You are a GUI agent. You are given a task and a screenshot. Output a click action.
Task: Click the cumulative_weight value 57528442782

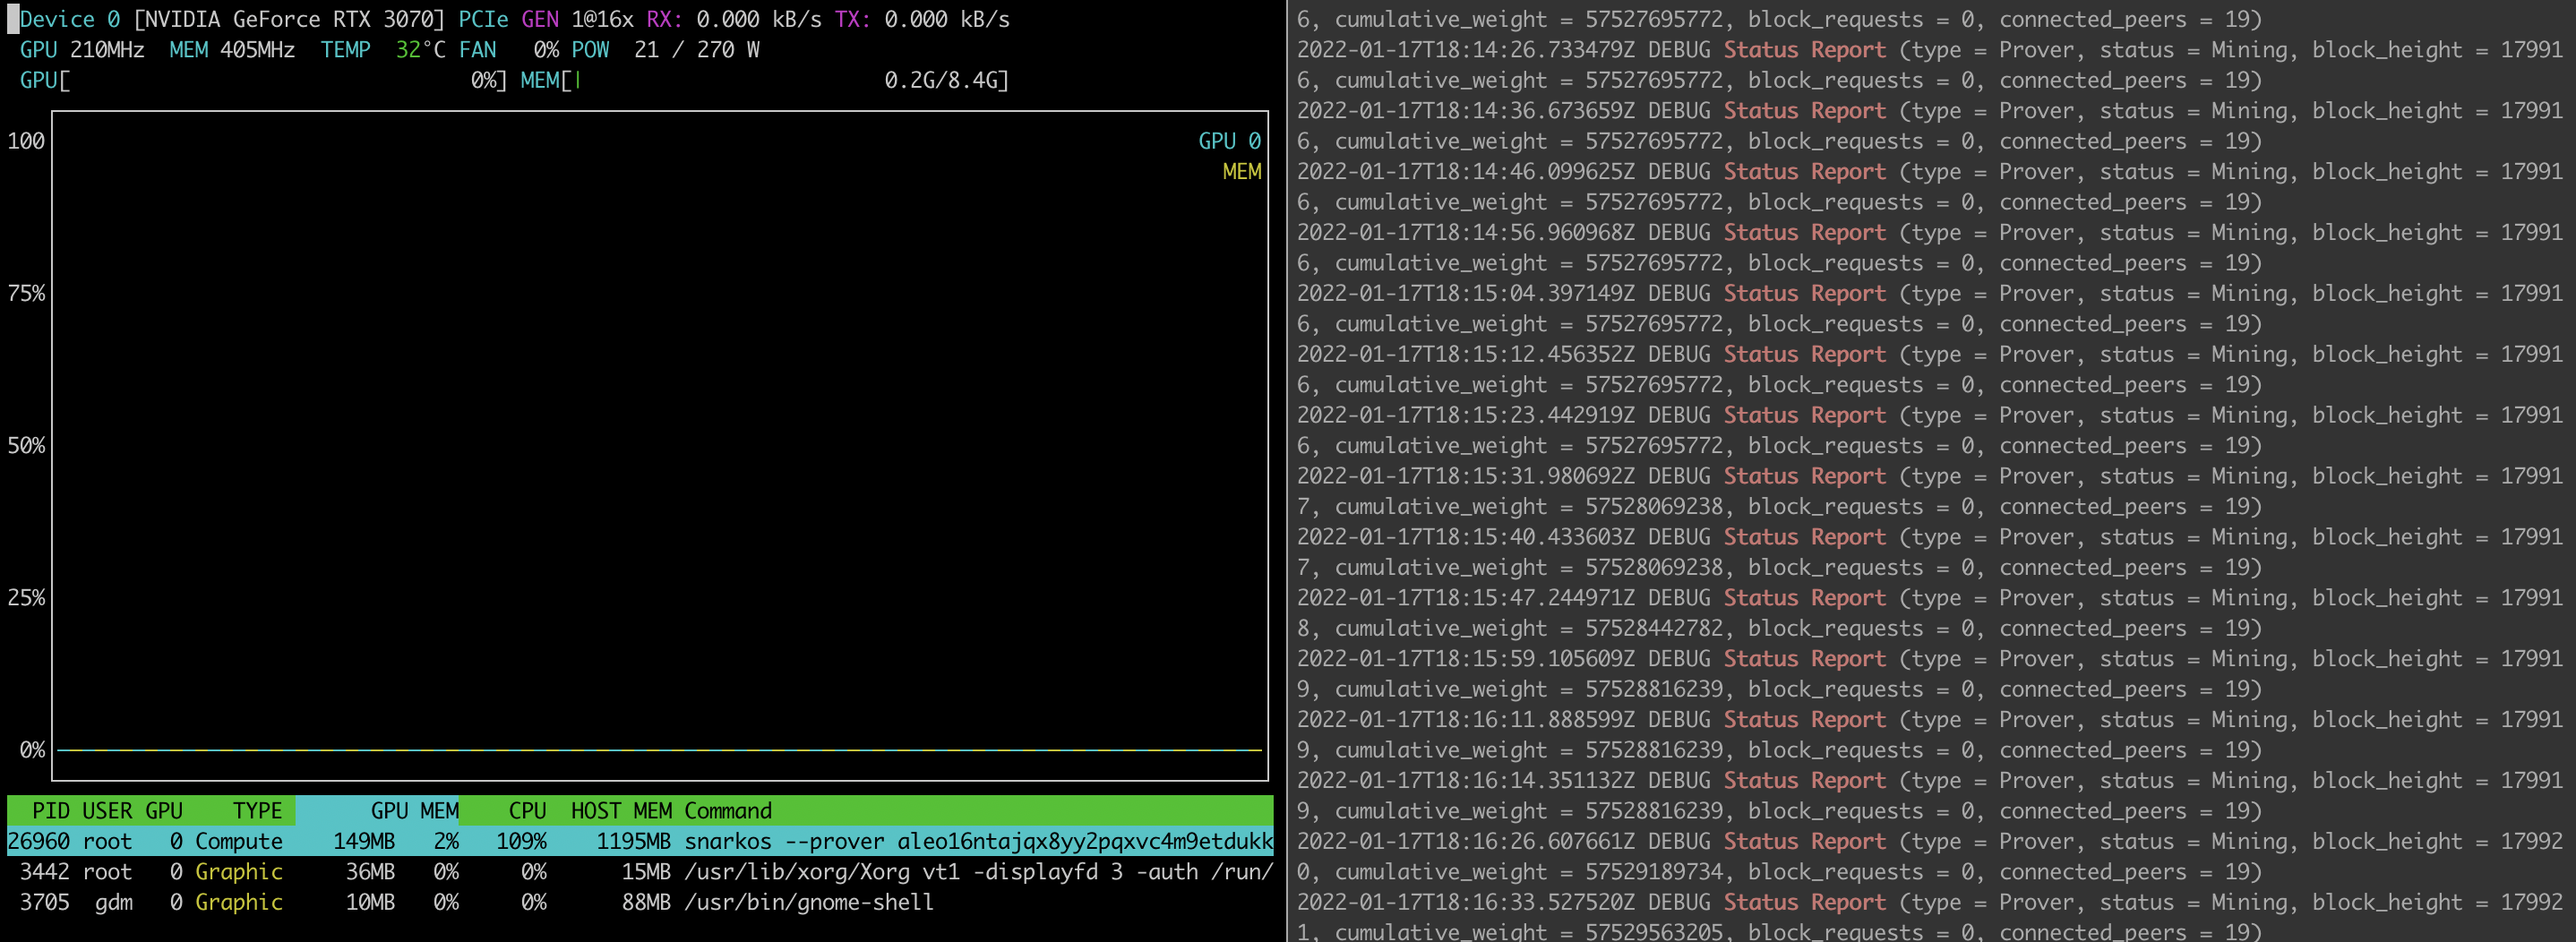(x=1654, y=628)
